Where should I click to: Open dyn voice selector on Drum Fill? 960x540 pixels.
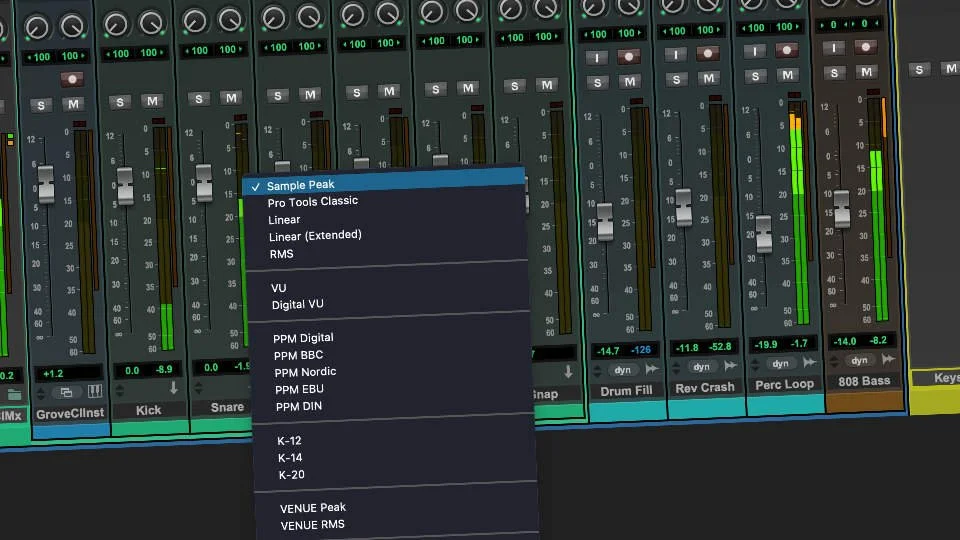click(x=623, y=370)
